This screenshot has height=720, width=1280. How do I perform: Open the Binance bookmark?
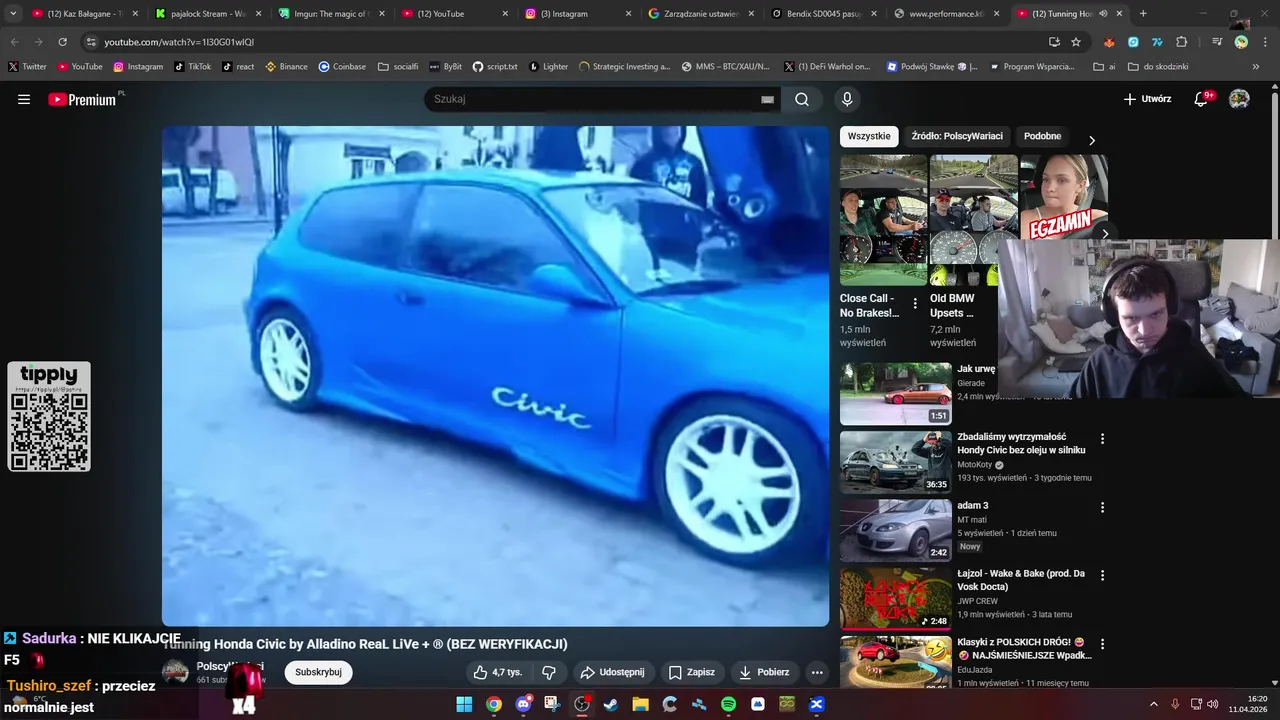[x=286, y=67]
